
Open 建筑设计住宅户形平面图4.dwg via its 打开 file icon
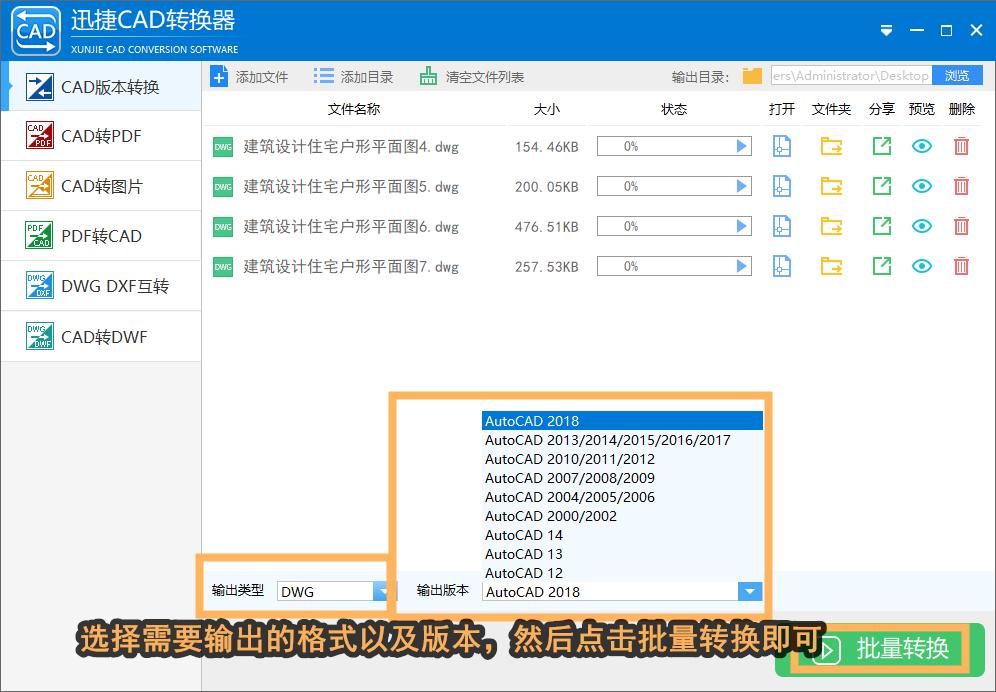tap(781, 146)
